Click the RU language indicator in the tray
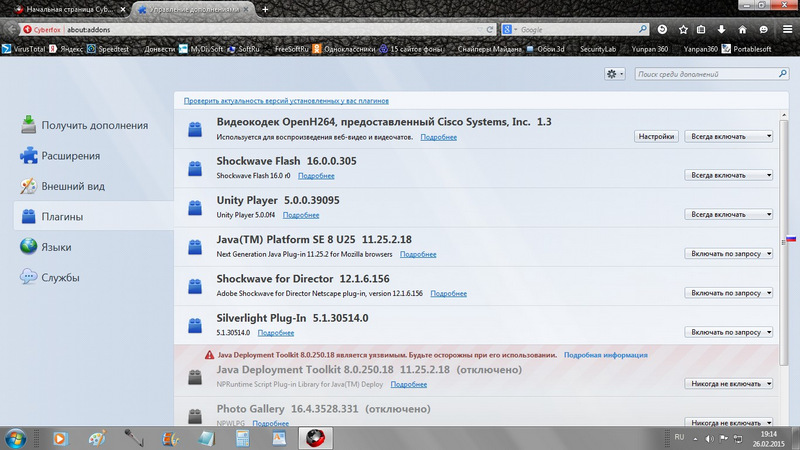This screenshot has width=800, height=450. 679,437
